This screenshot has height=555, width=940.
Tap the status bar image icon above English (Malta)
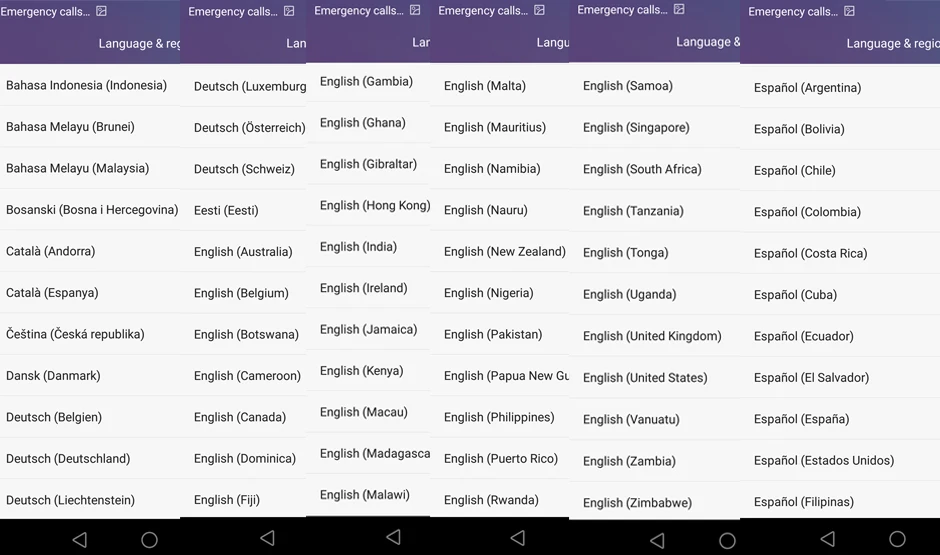(x=540, y=10)
